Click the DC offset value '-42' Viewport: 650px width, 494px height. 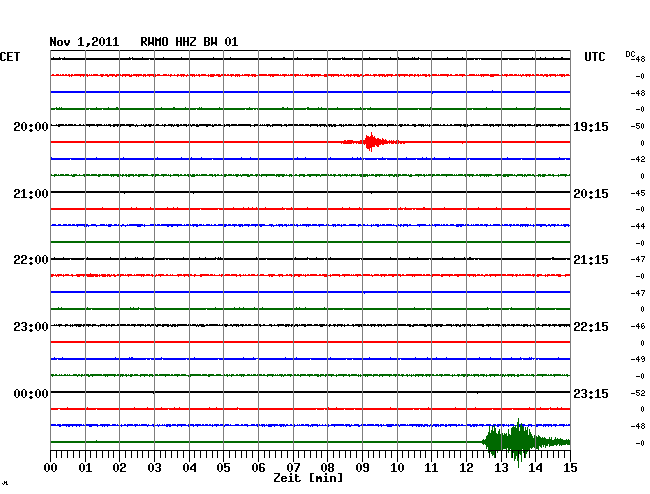click(x=638, y=159)
